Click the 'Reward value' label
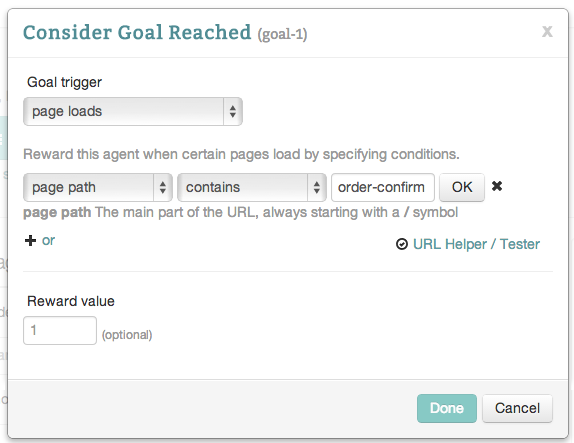Screen dimensions: 574x443 point(71,301)
